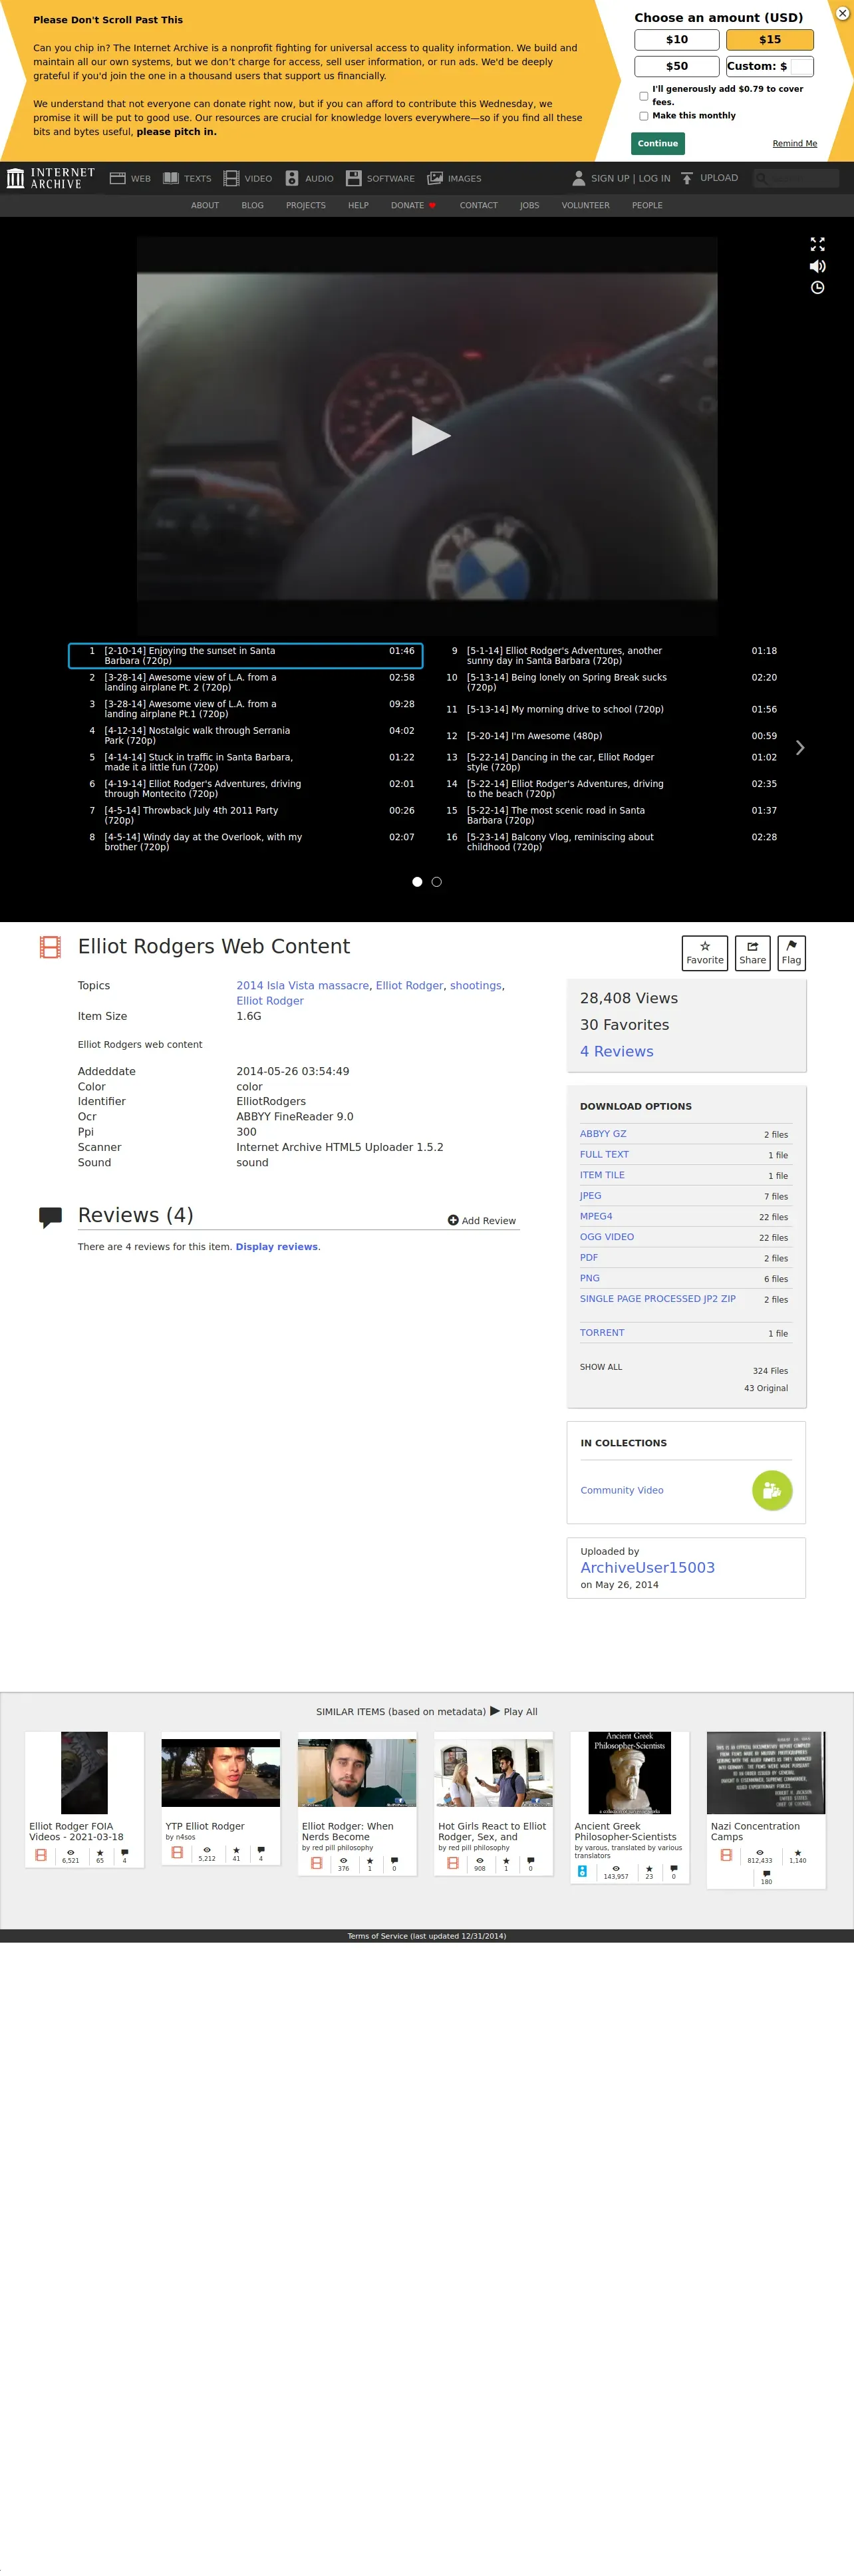This screenshot has width=854, height=2576.
Task: Open the Software media type menu
Action: click(x=380, y=178)
